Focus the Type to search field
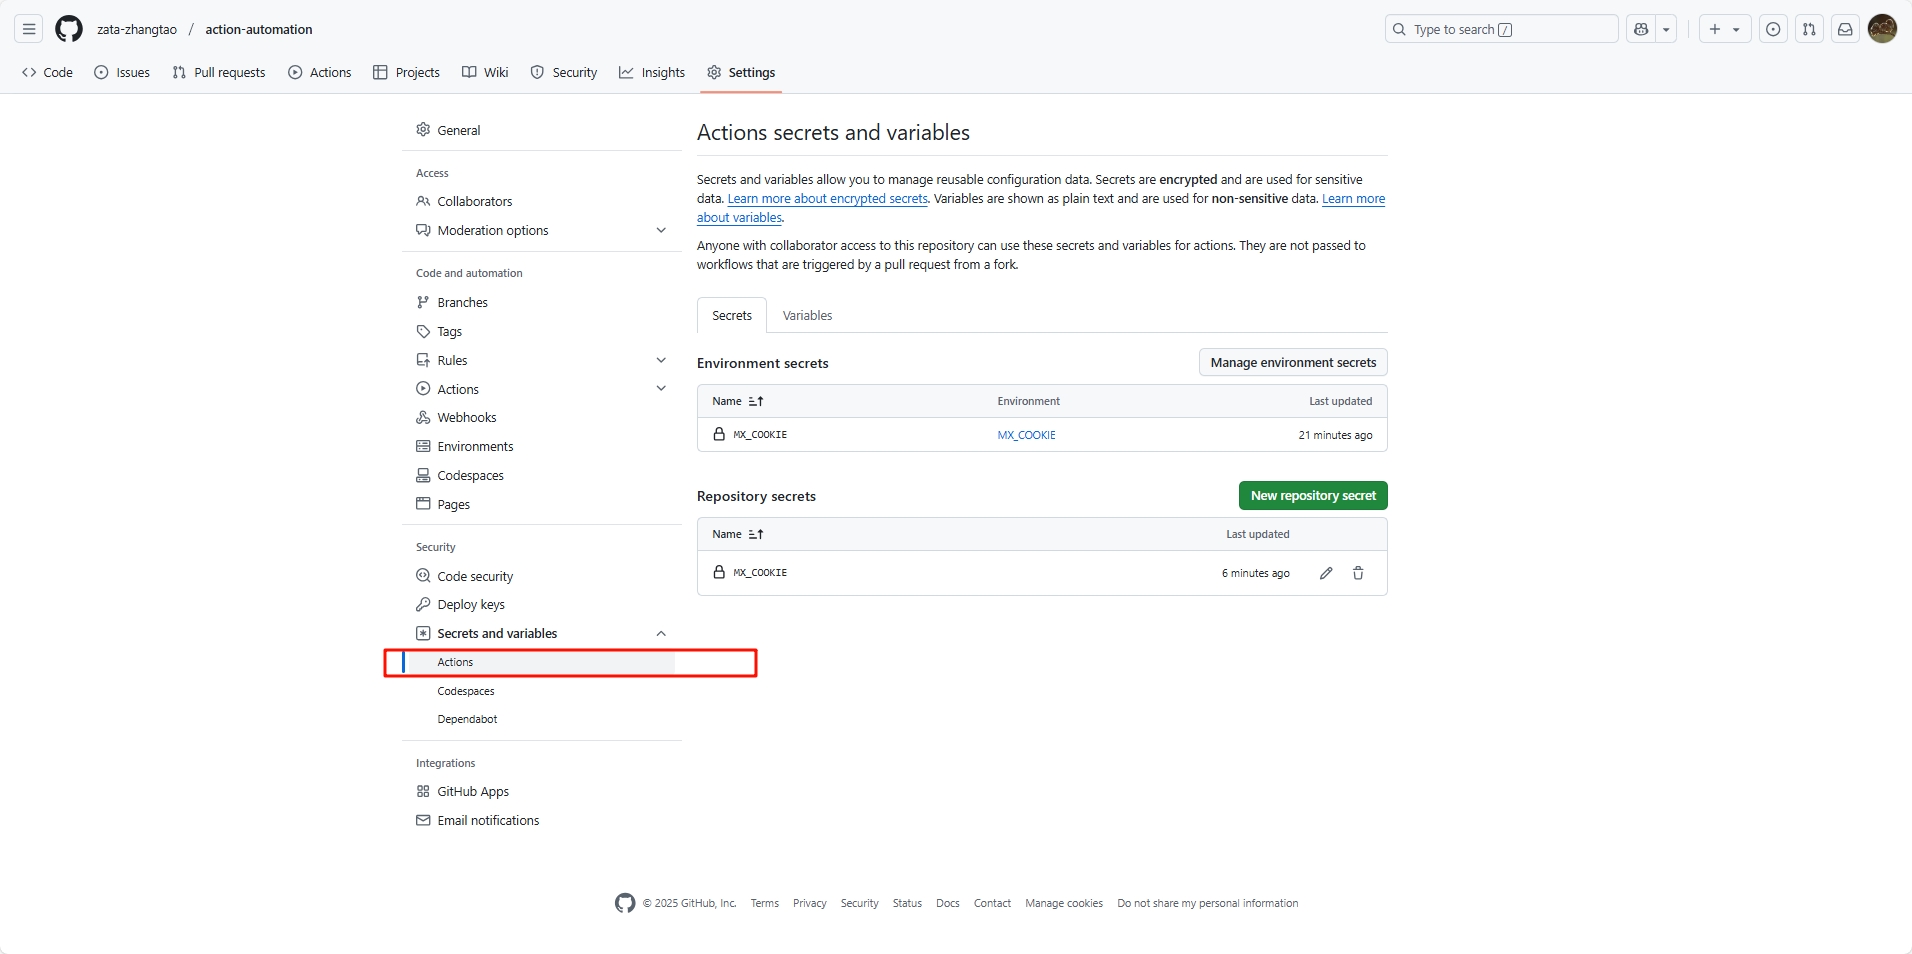Image resolution: width=1912 pixels, height=954 pixels. (x=1501, y=29)
